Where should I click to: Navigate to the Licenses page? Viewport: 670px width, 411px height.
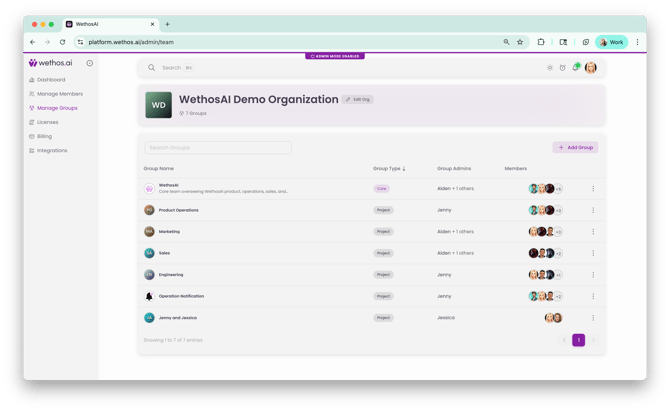48,122
